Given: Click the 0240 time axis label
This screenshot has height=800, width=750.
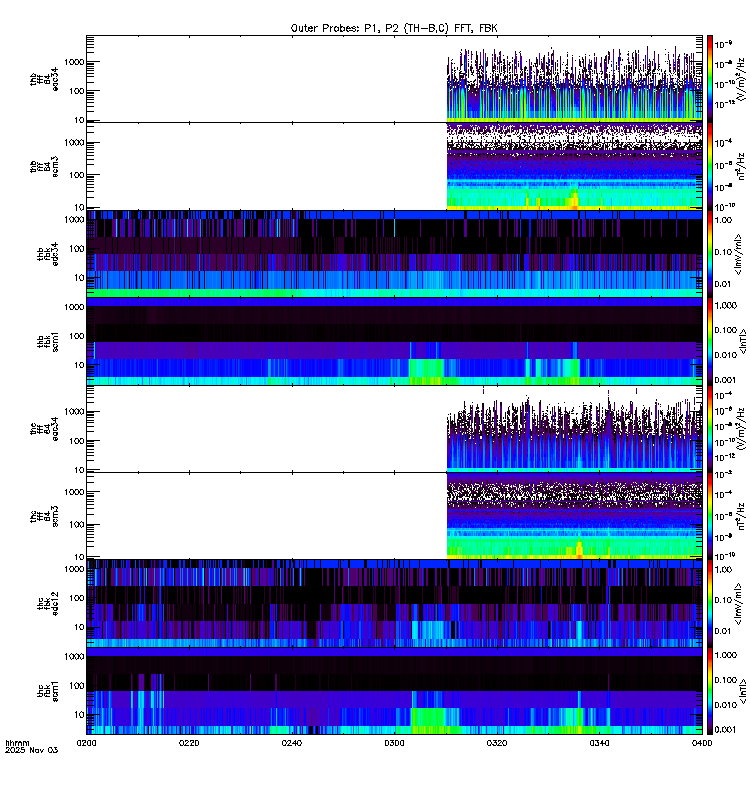Looking at the screenshot, I should tap(291, 743).
